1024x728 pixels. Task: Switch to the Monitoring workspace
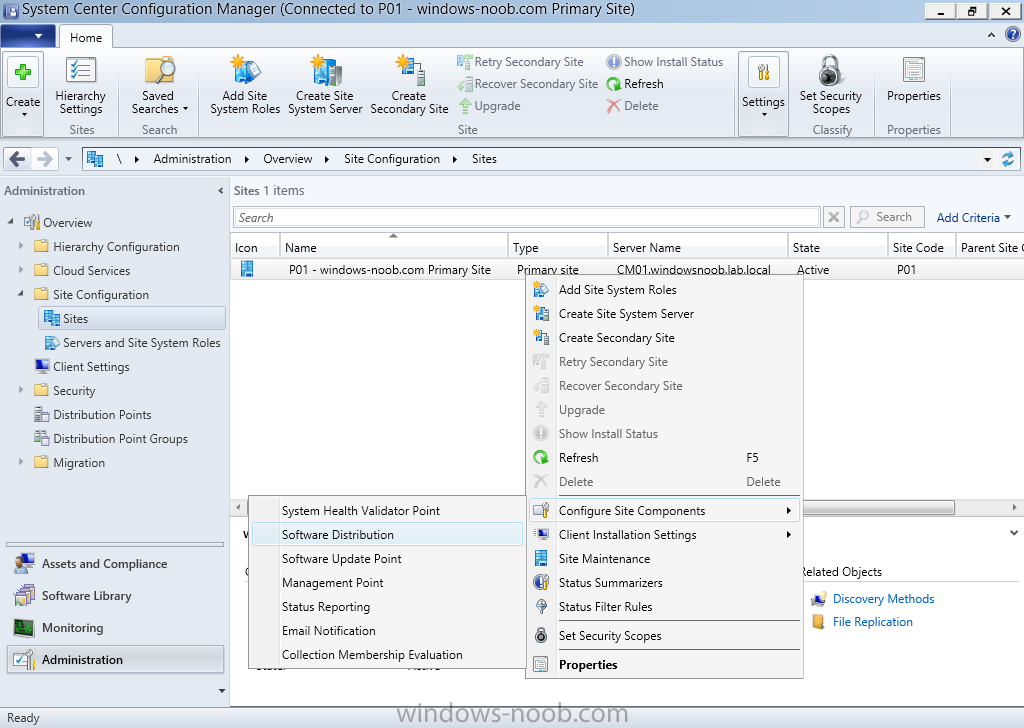(116, 627)
